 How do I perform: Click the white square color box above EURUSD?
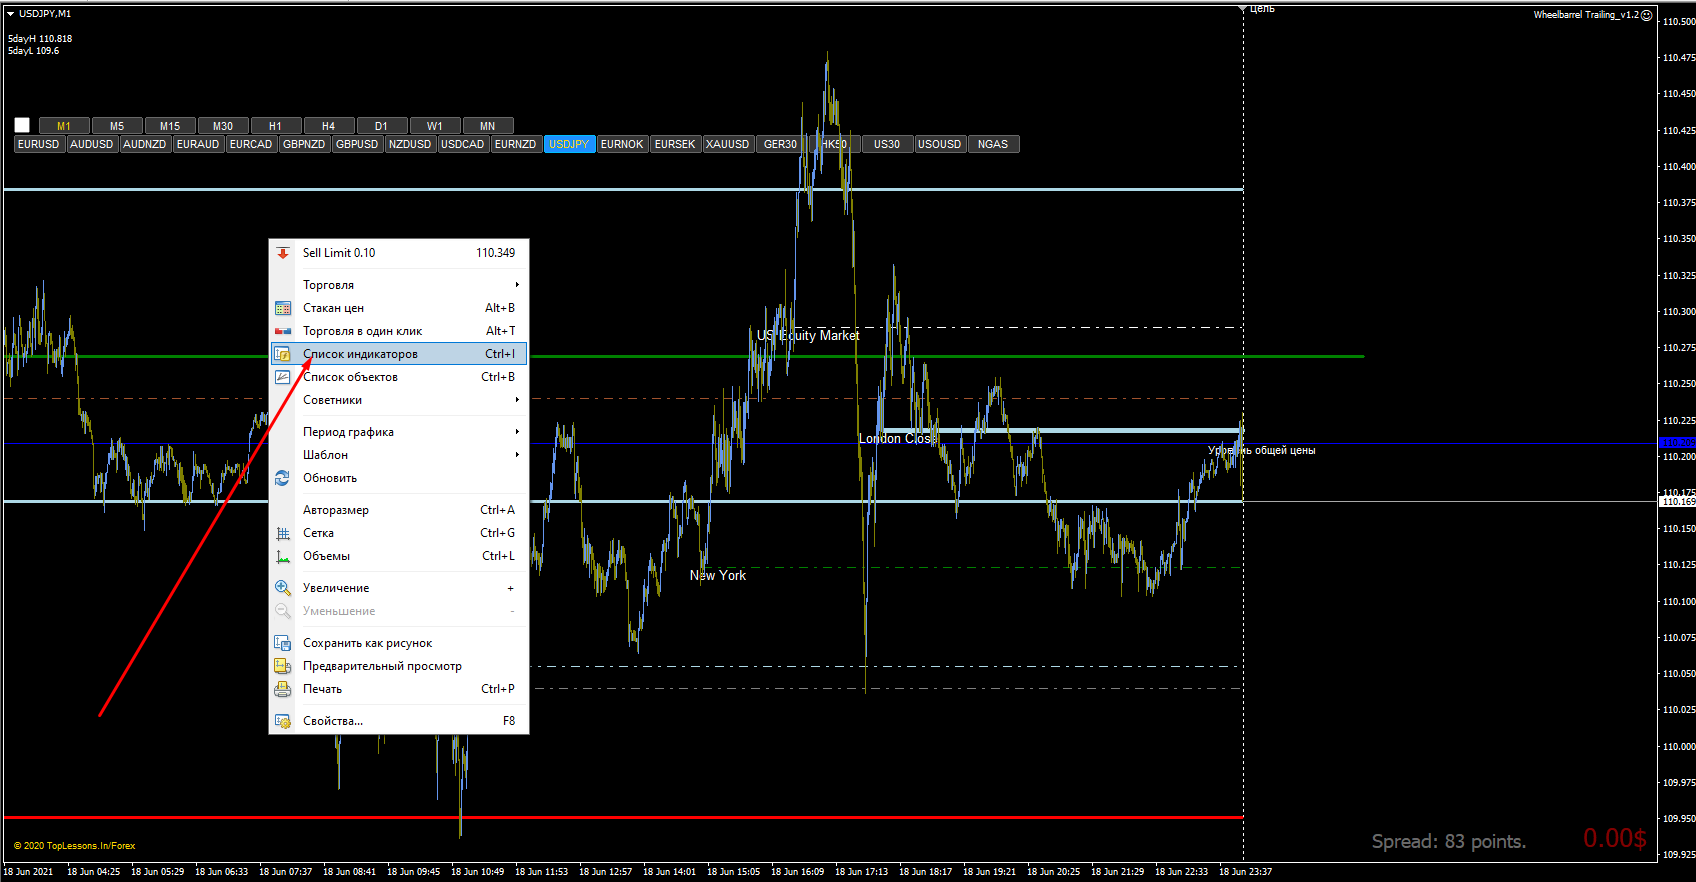pos(22,125)
